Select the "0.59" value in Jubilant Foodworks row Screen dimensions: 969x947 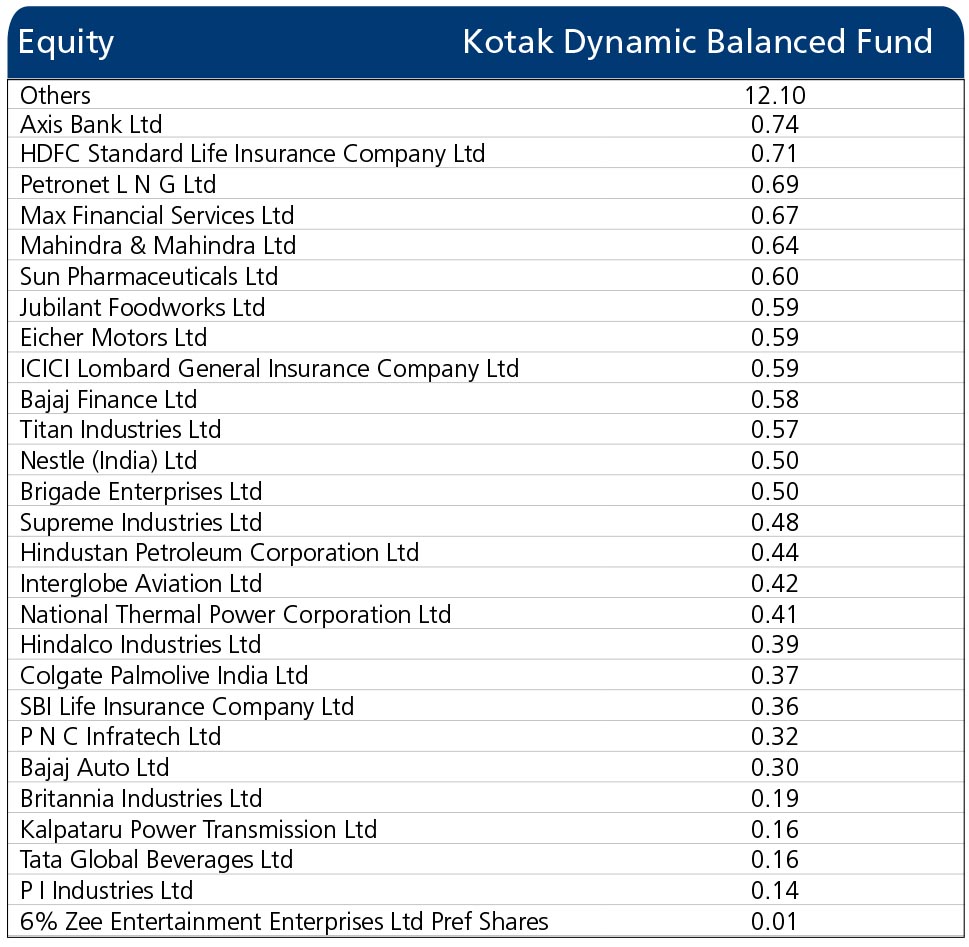[775, 307]
